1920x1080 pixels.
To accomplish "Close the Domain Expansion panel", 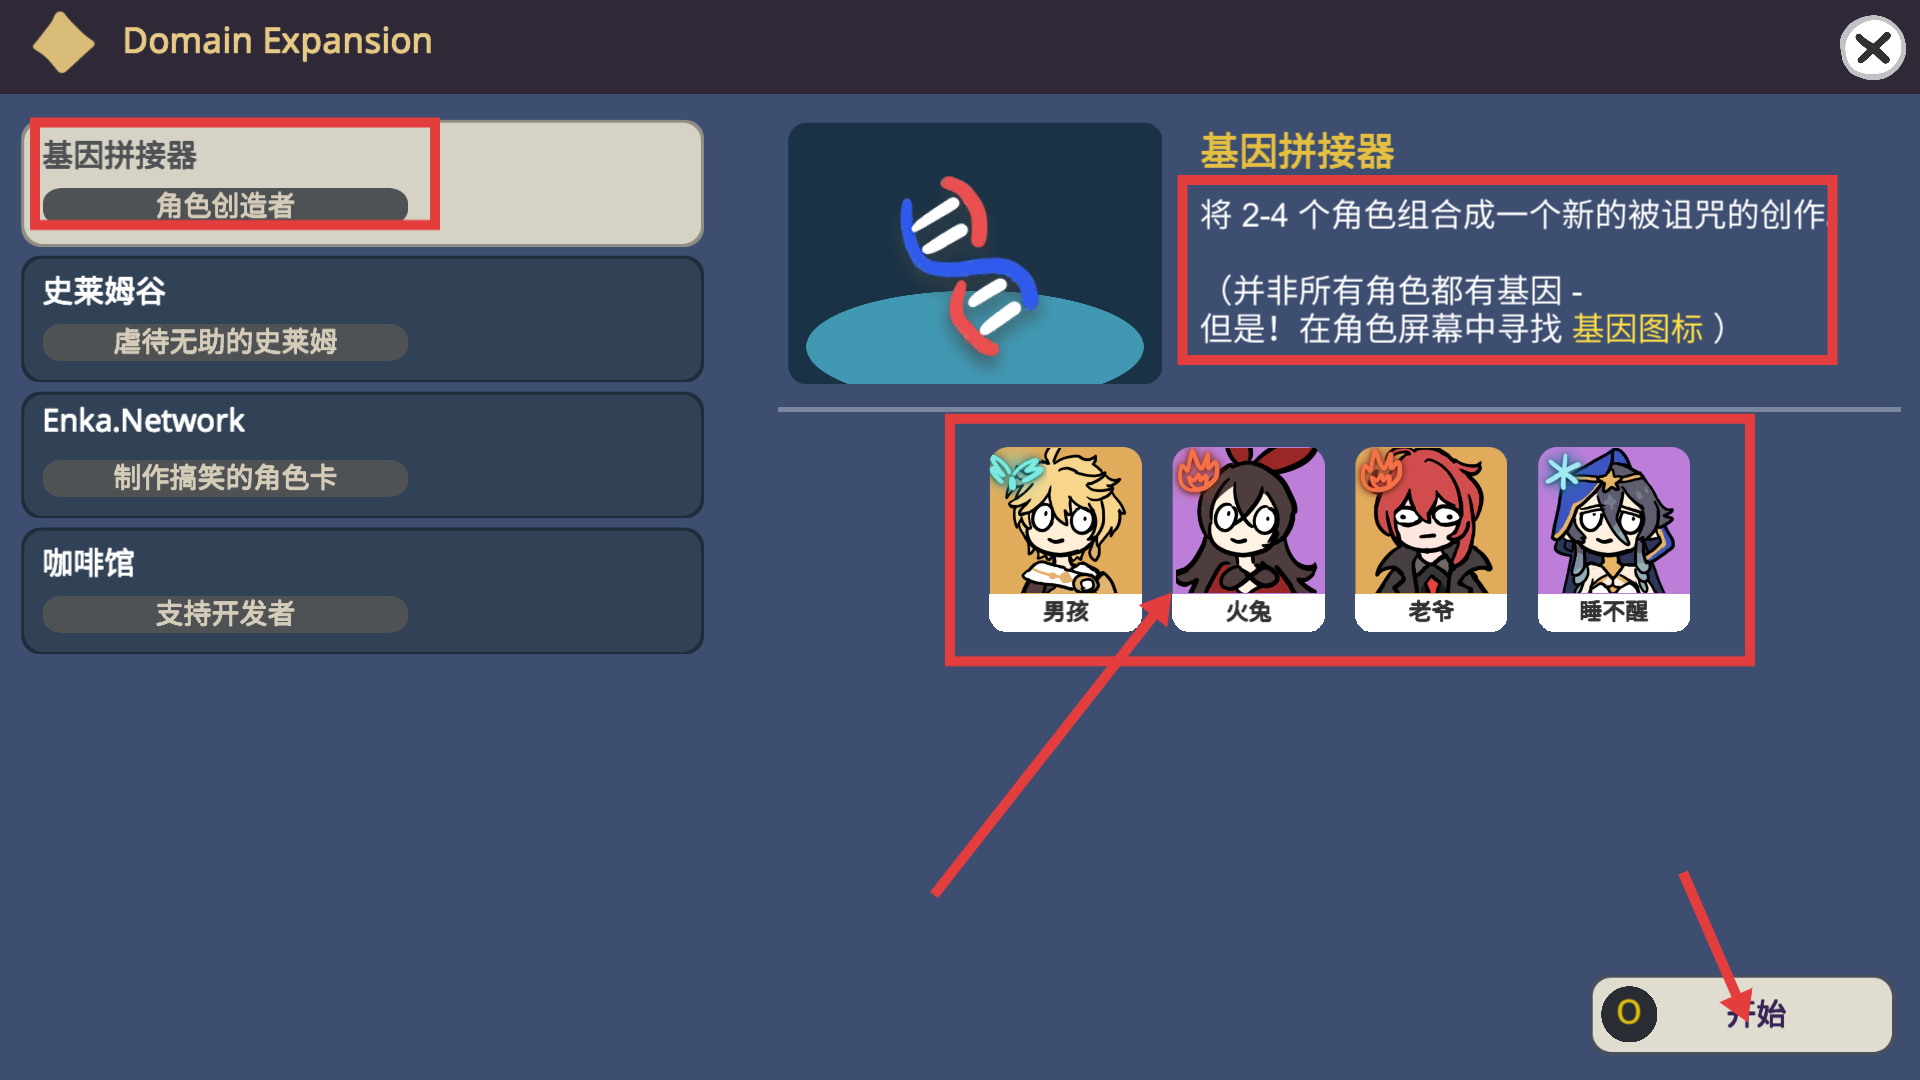I will pyautogui.click(x=1873, y=48).
